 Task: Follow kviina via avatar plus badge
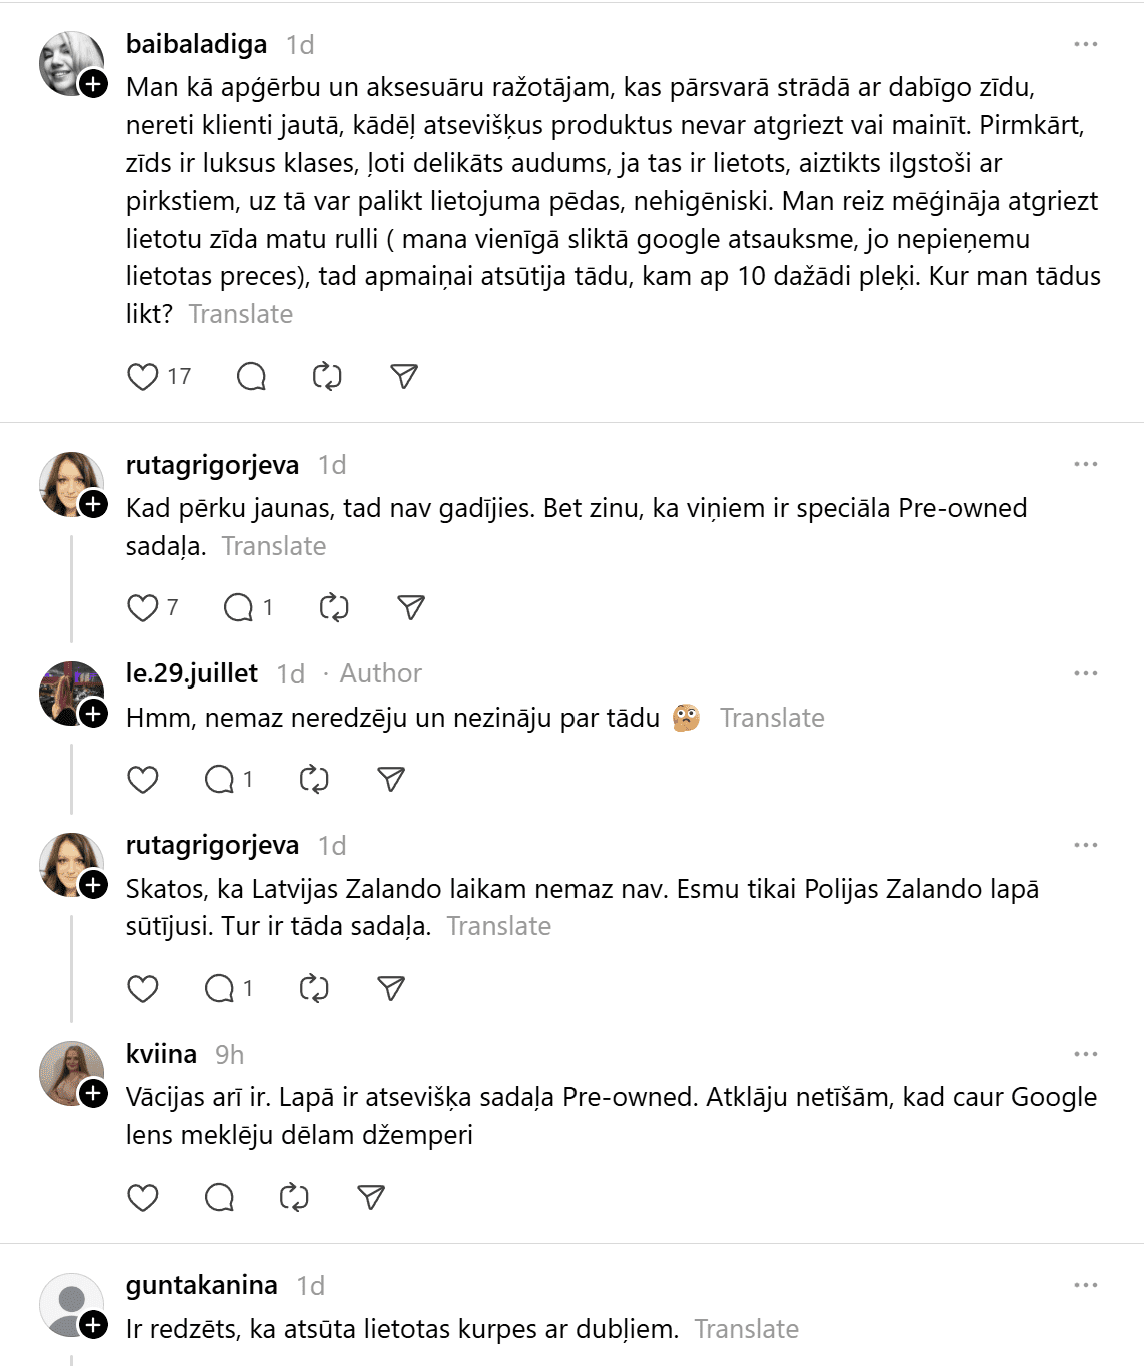[94, 1094]
